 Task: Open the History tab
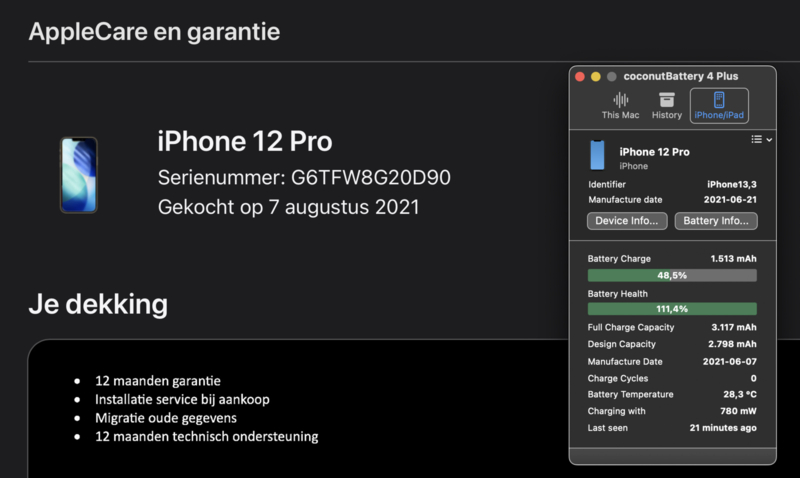point(667,105)
